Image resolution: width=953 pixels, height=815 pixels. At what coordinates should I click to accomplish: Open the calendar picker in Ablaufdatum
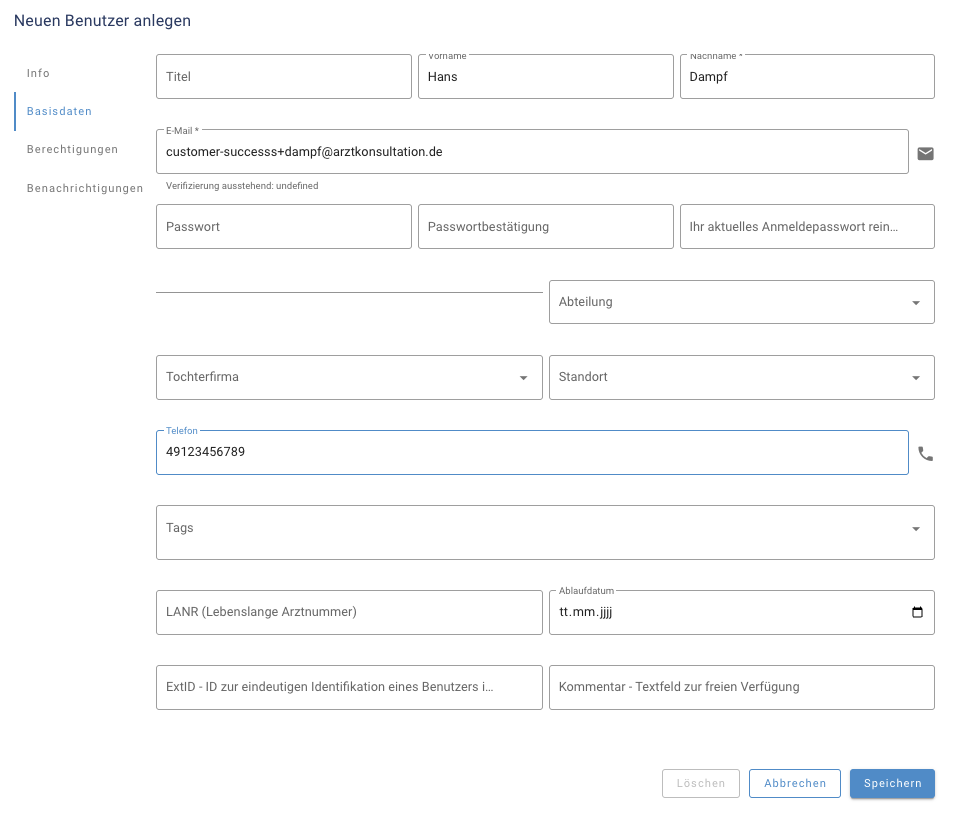click(x=917, y=612)
